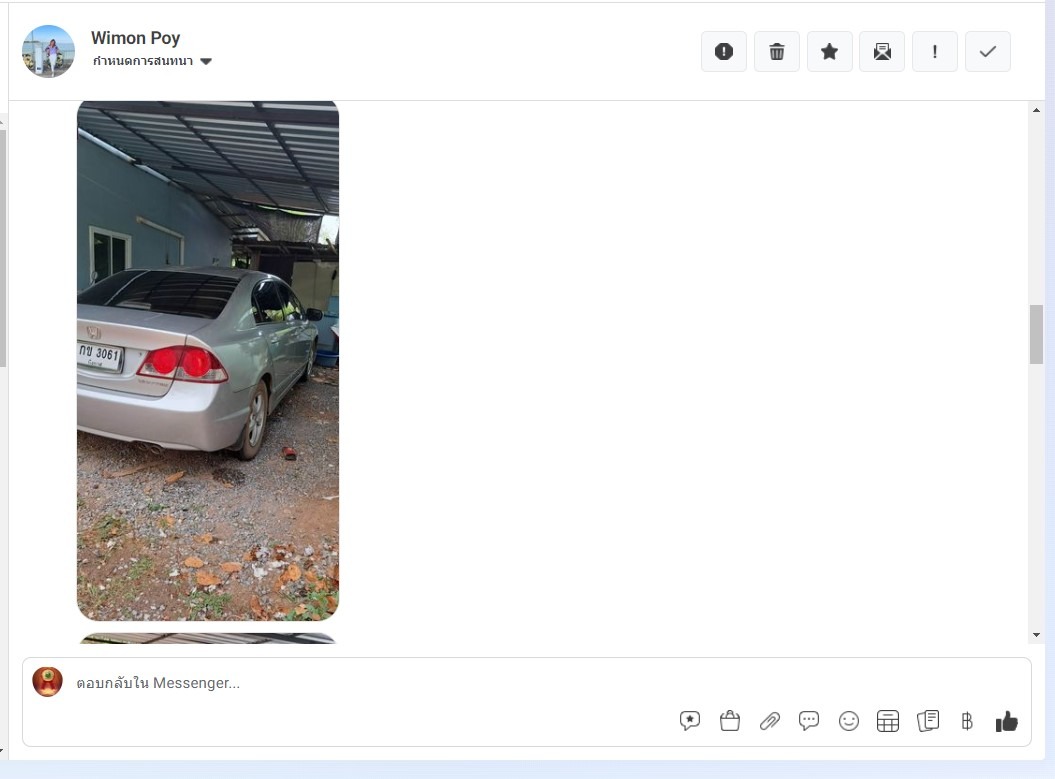Delete conversation with the trash icon
Screen dimensions: 1055x779
pos(776,52)
